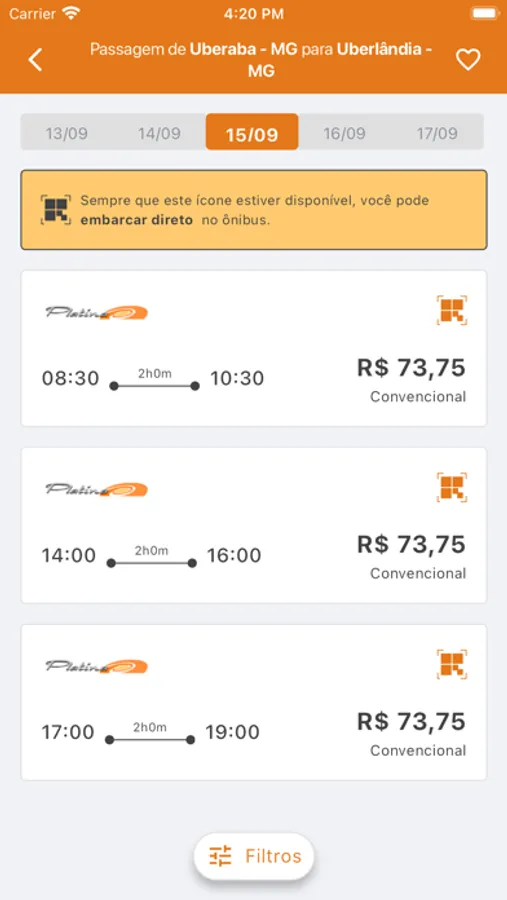Screen dimensions: 507x900
Task: Click Platina logo on 14:00 departure
Action: pos(96,489)
